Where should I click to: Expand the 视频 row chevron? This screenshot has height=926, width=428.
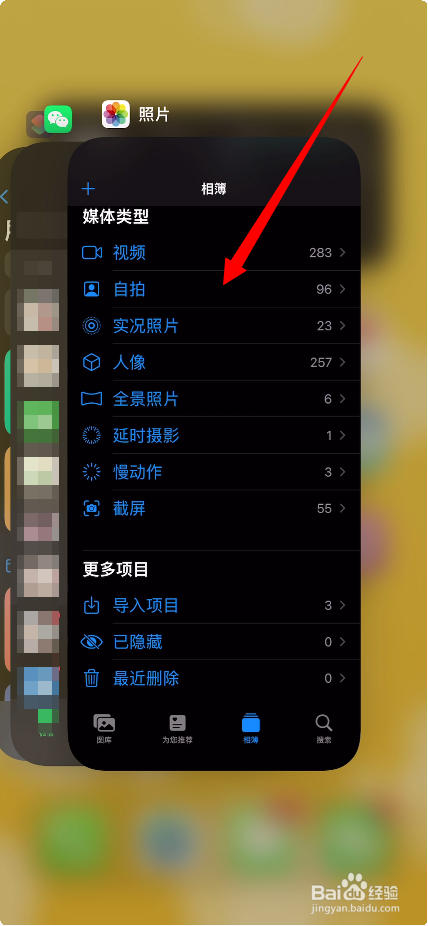[343, 253]
